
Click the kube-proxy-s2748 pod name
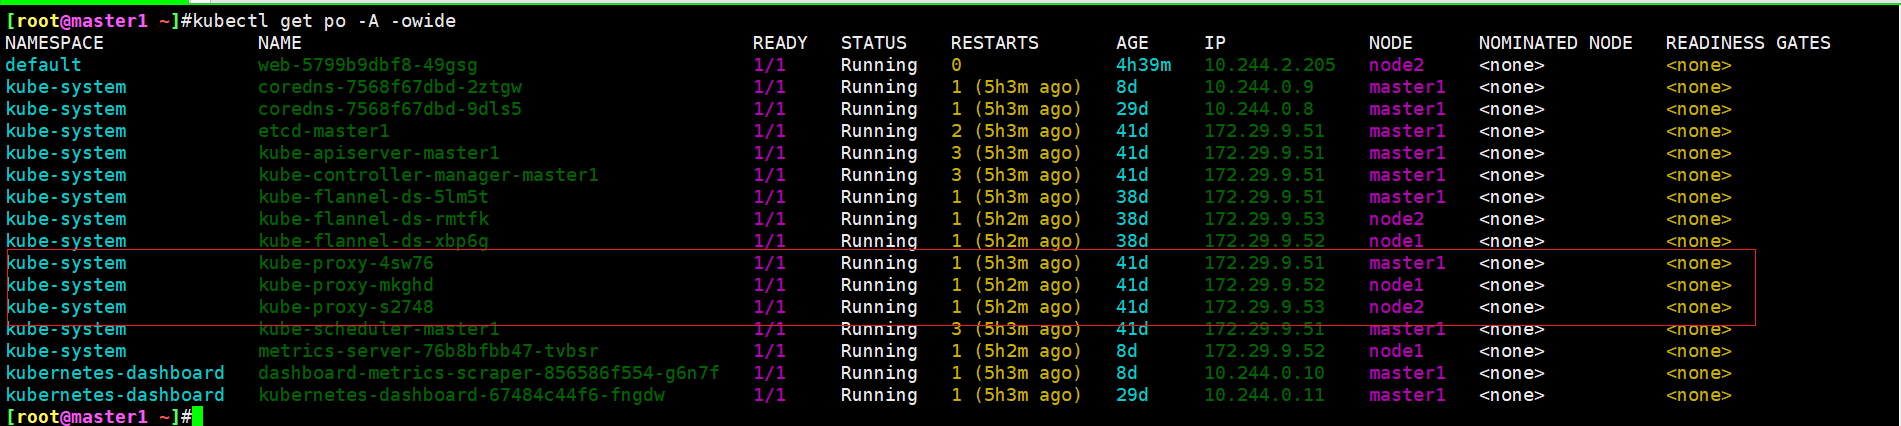346,307
